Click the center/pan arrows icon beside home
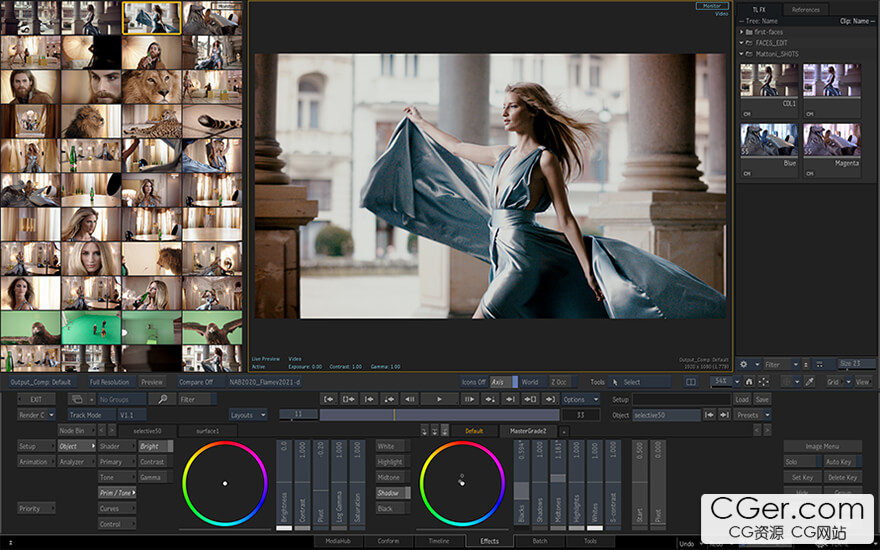 [x=763, y=382]
